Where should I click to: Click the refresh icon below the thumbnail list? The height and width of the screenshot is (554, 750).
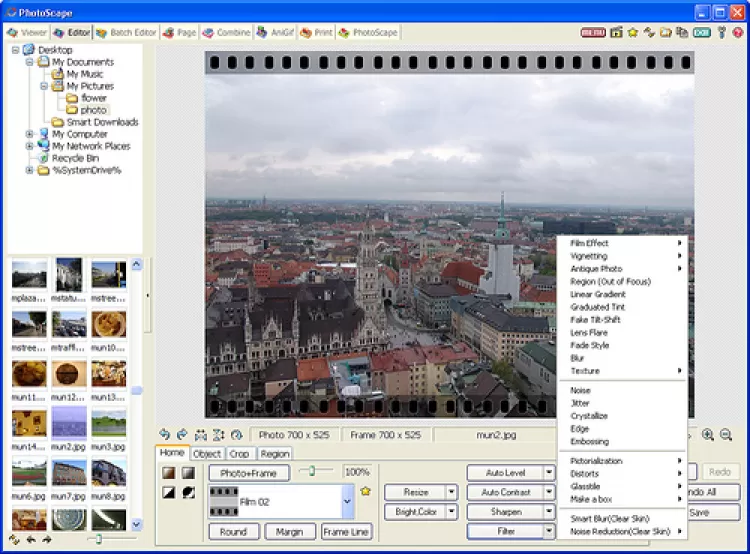pyautogui.click(x=12, y=540)
